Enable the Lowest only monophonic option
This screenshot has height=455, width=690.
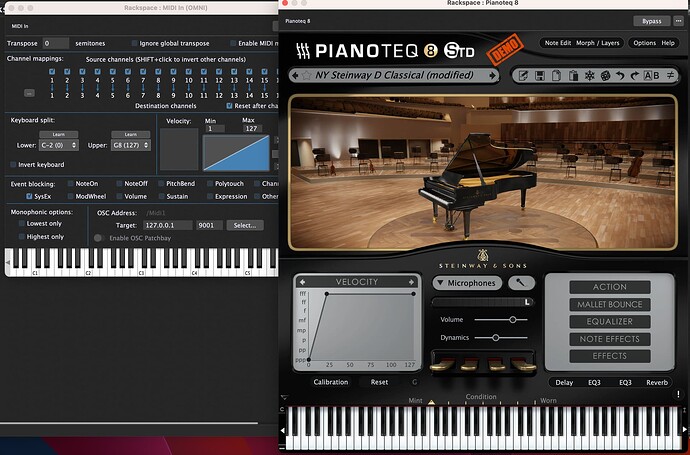coord(22,224)
